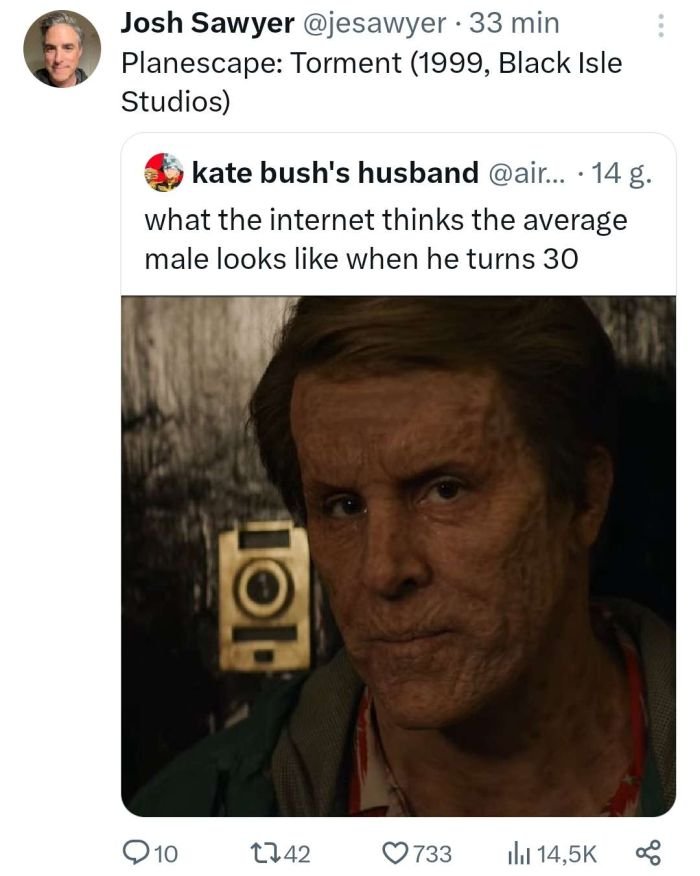Click the quoted tweet's @air... handle

[526, 172]
